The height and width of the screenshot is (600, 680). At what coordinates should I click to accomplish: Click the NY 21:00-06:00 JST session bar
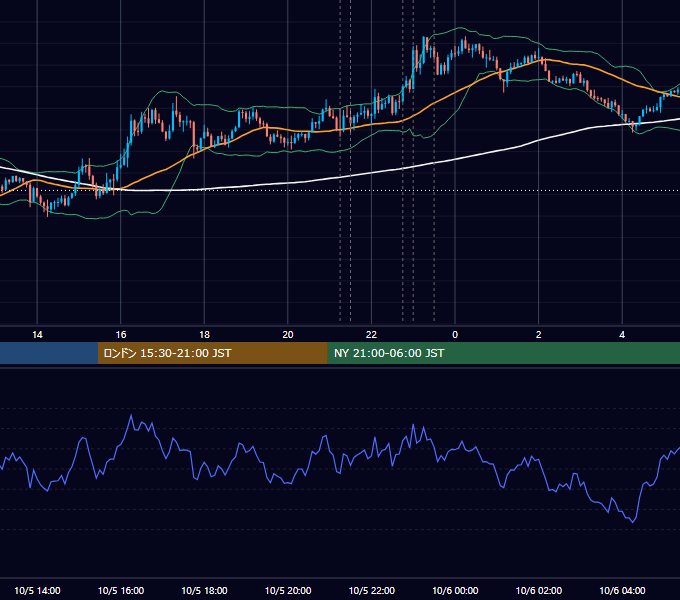click(x=503, y=353)
